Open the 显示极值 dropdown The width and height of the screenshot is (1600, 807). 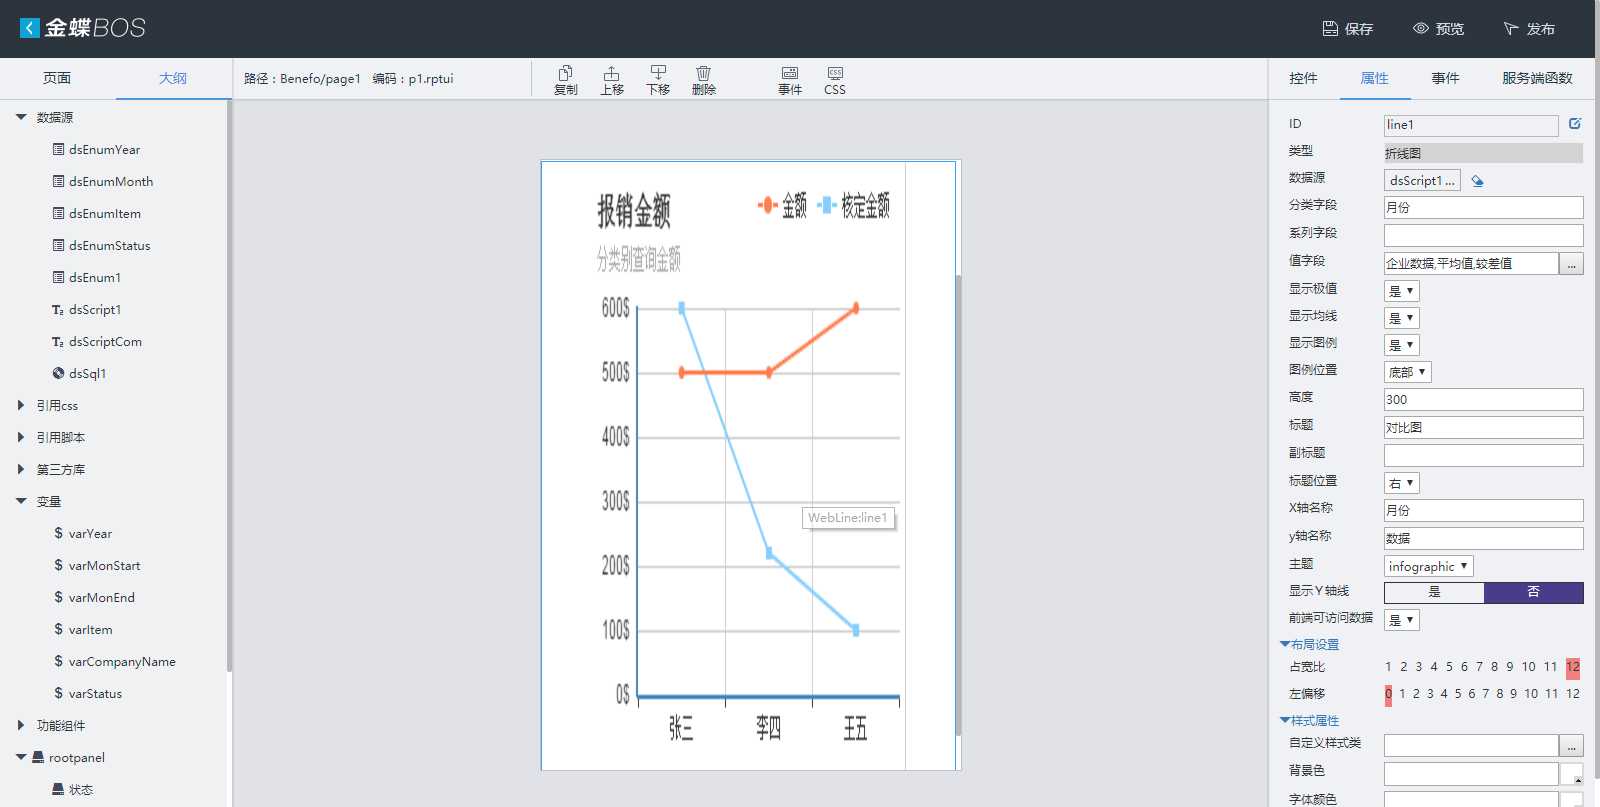click(x=1402, y=291)
